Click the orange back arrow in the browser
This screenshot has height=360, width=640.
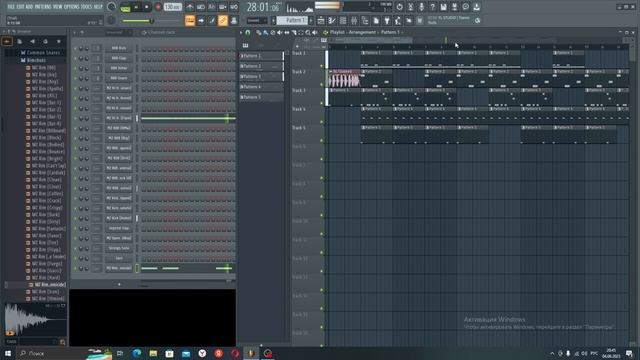(x=7, y=41)
